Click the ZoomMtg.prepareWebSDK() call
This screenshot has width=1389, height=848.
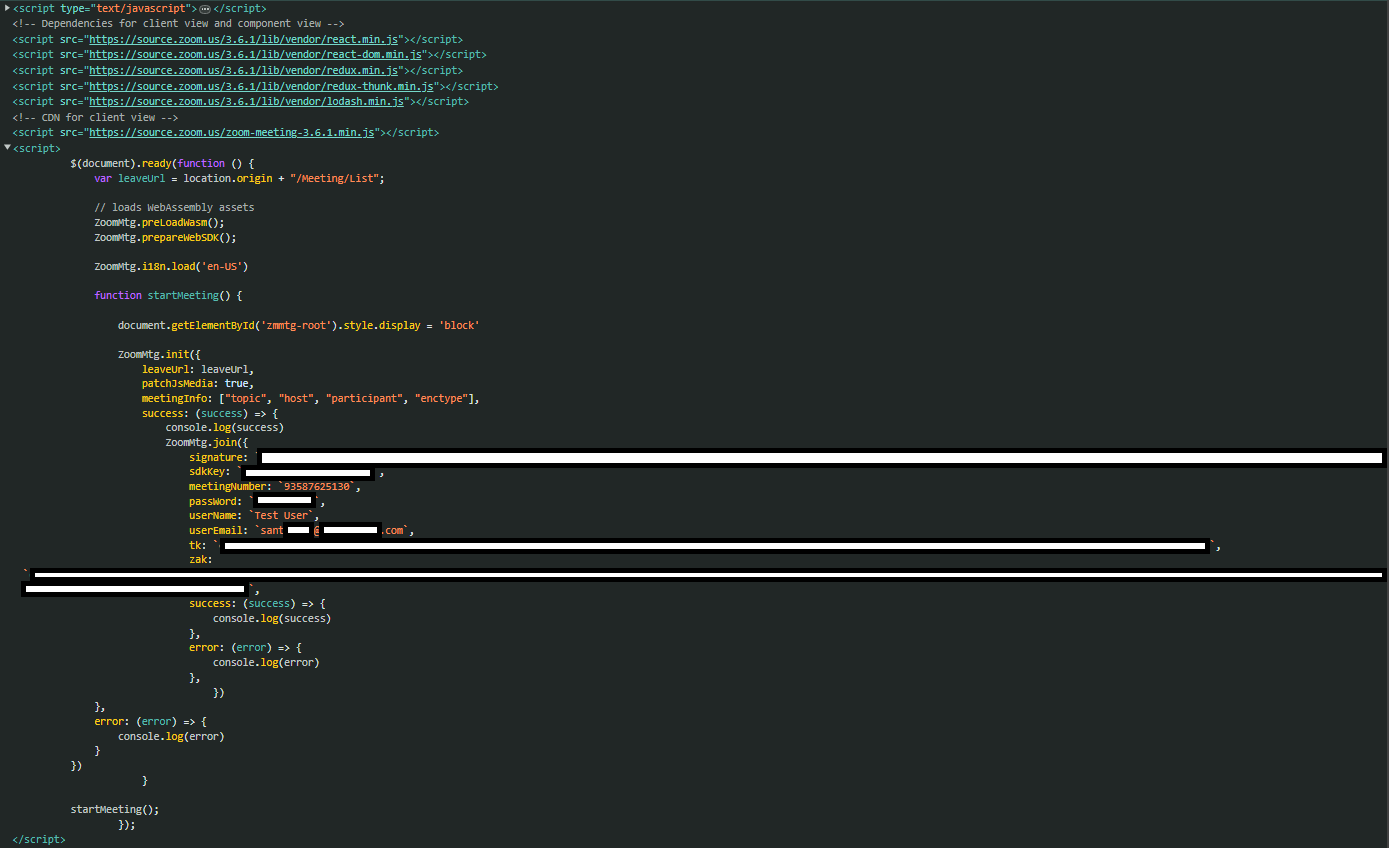point(165,238)
